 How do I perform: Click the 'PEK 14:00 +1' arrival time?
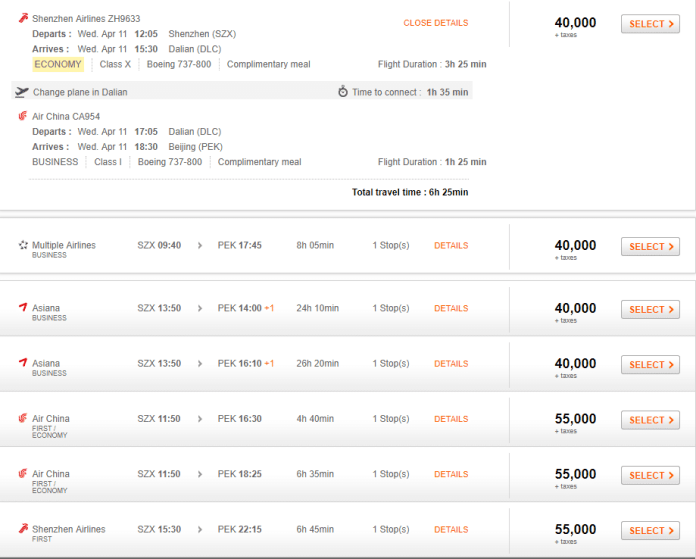[x=245, y=308]
